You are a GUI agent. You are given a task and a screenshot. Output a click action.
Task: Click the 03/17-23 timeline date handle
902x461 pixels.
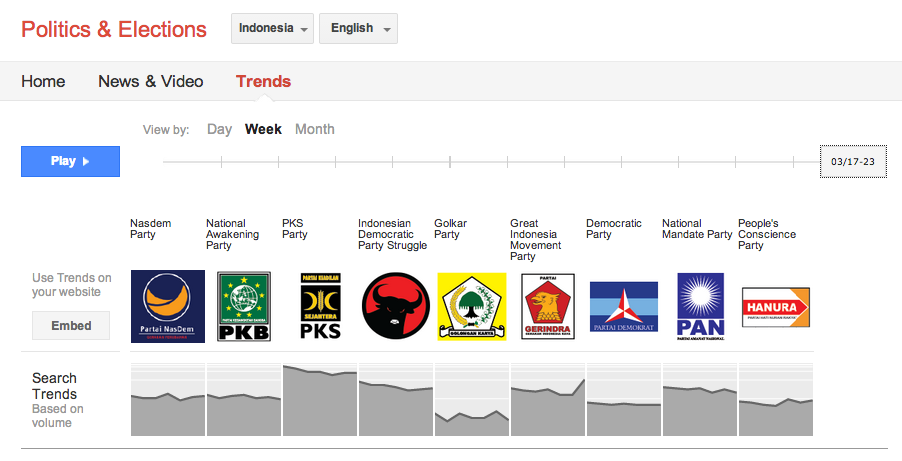(x=853, y=161)
